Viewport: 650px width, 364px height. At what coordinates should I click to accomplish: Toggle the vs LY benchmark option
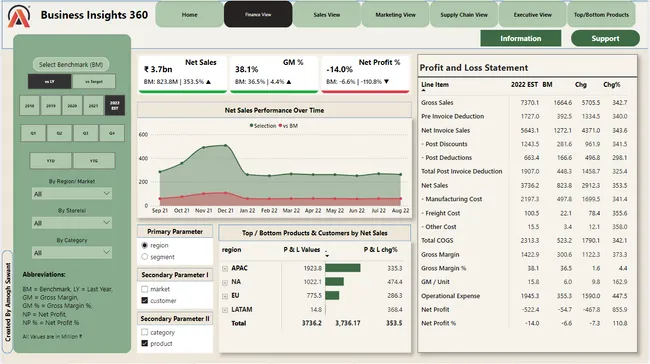[49, 82]
